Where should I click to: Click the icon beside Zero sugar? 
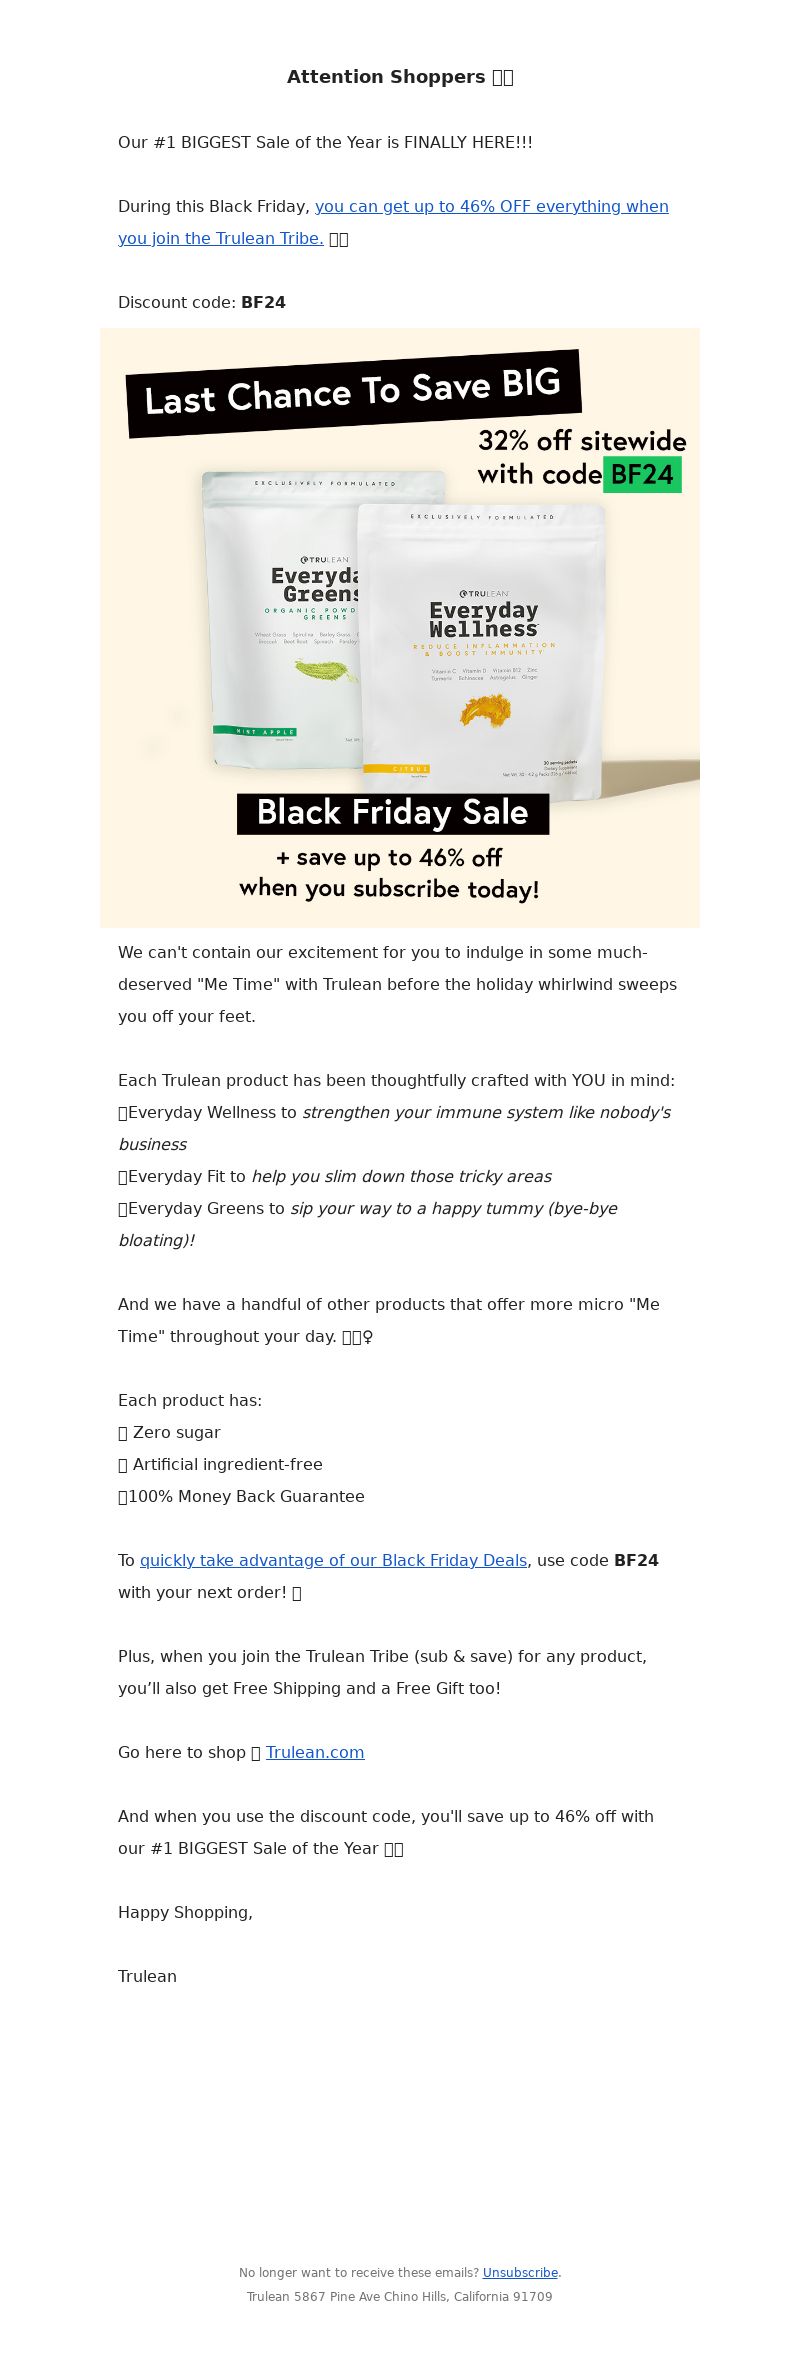123,1432
